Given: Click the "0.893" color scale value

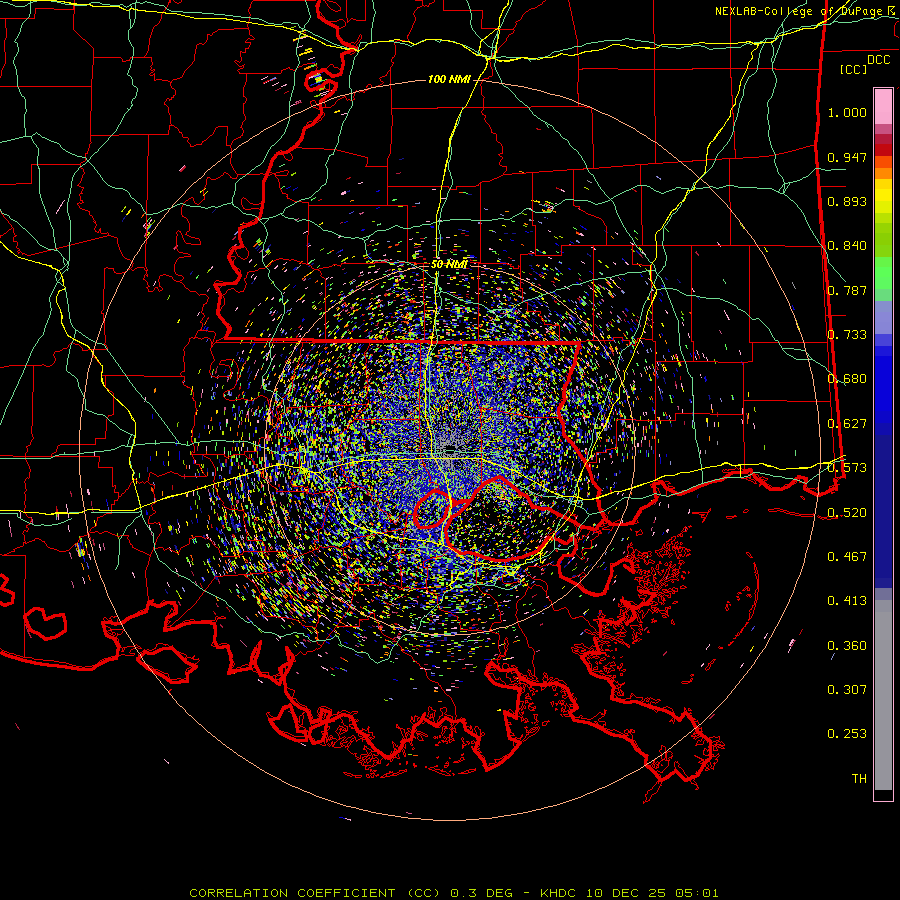Looking at the screenshot, I should [847, 201].
